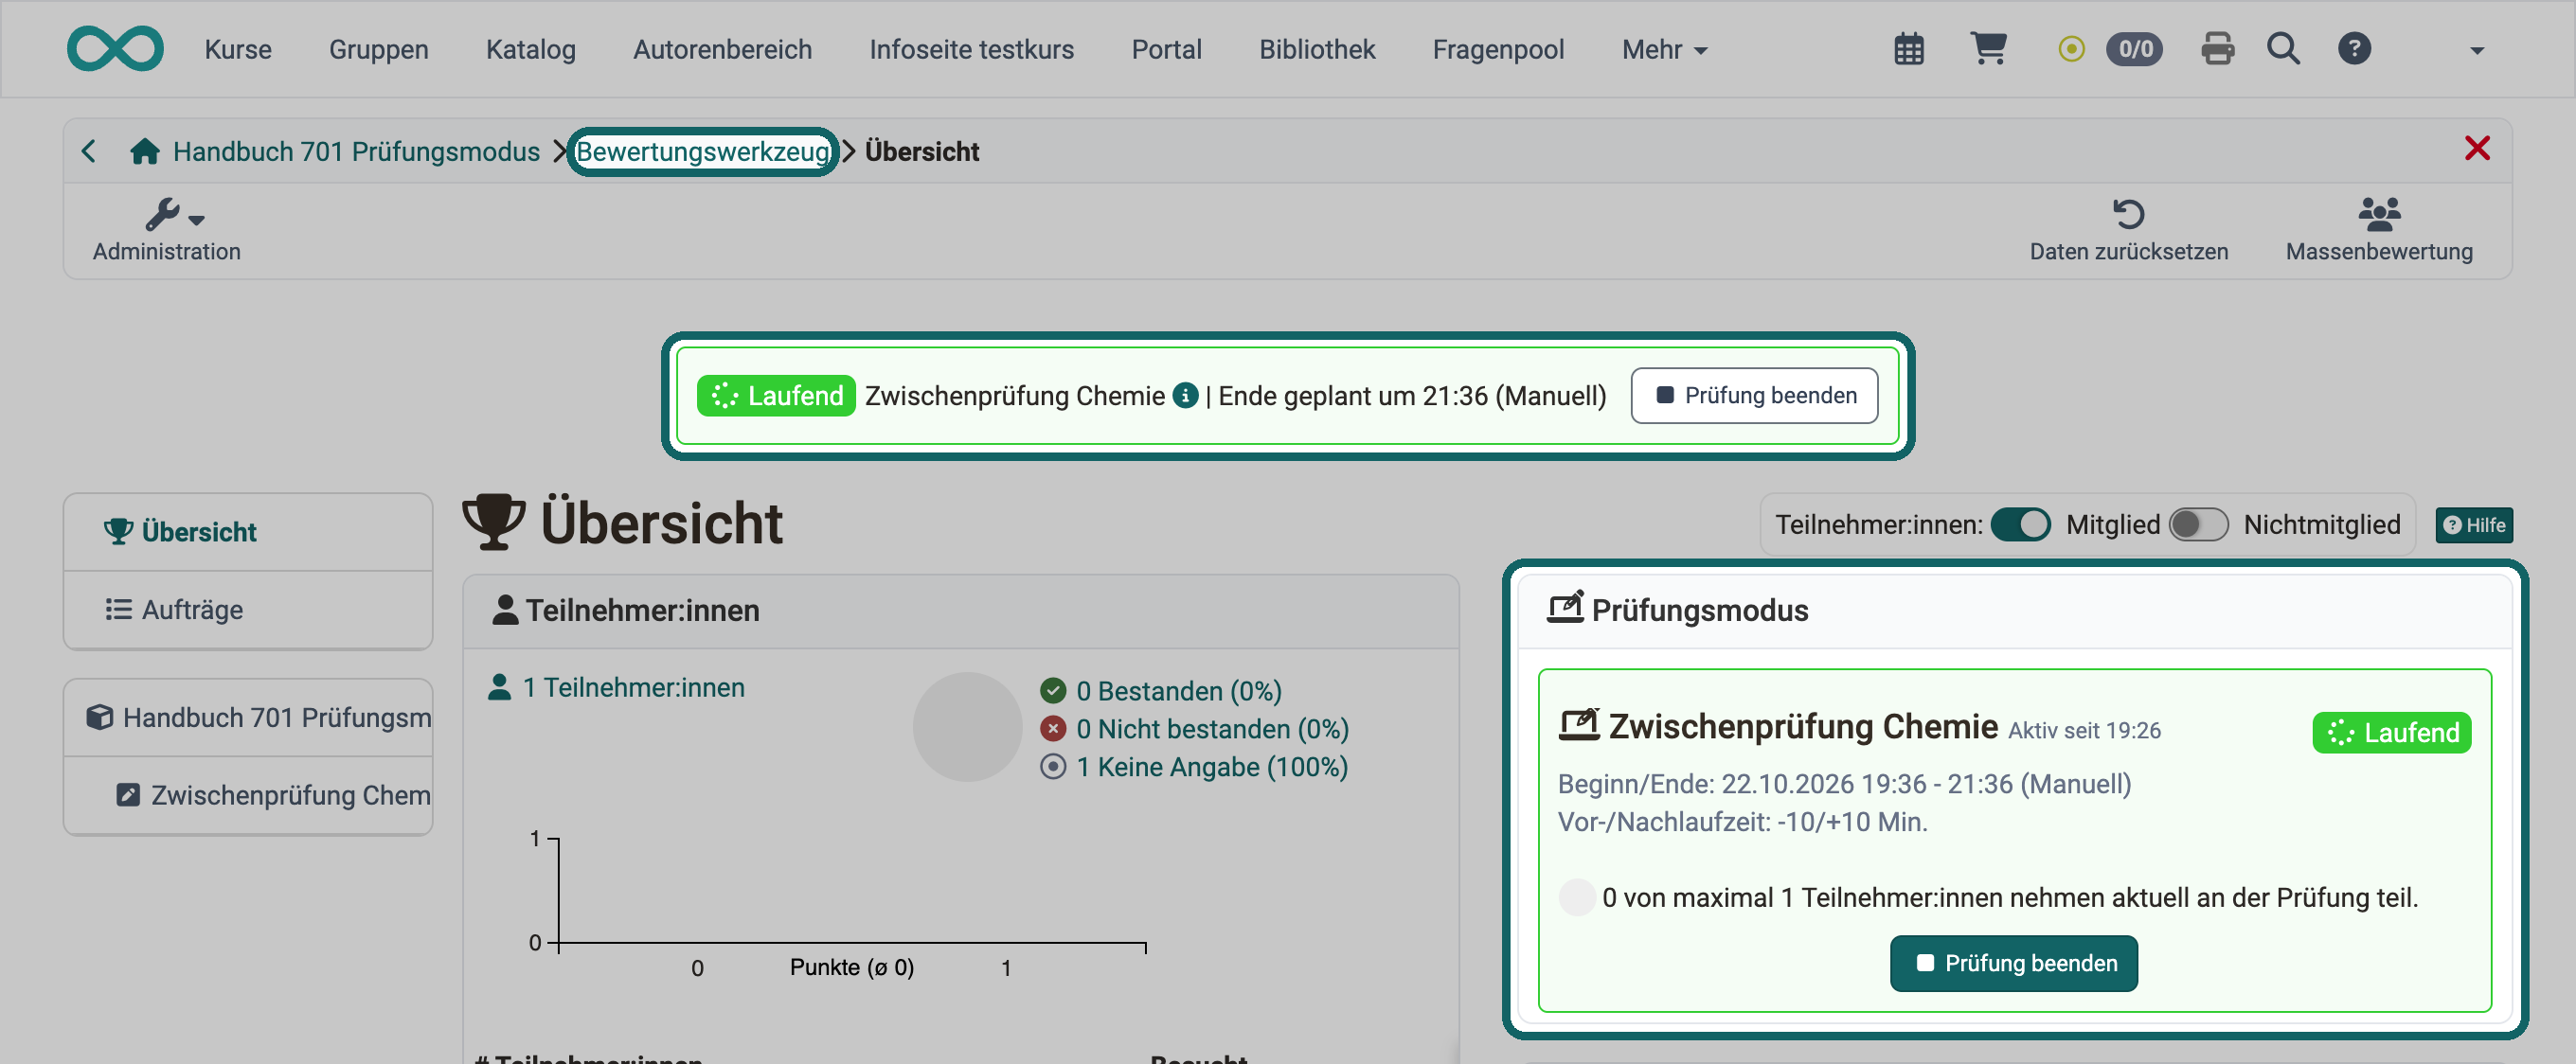
Task: Click Daten zurücksetzen reset icon
Action: point(2128,213)
